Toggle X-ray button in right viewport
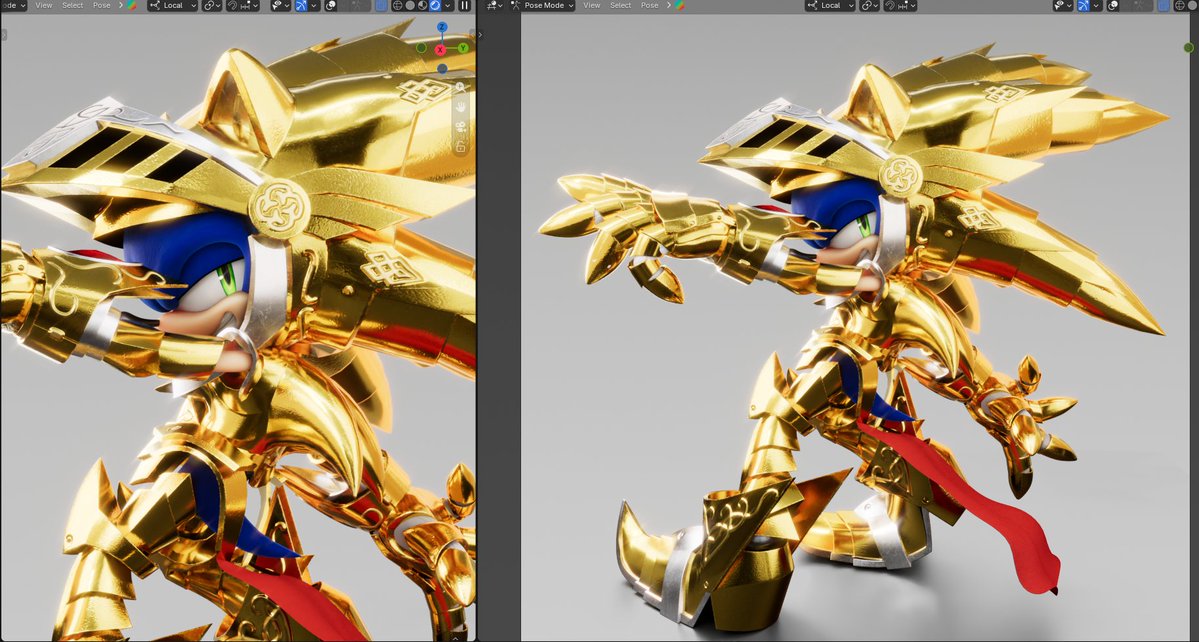Screen dimensions: 1199x642 pos(1164,5)
